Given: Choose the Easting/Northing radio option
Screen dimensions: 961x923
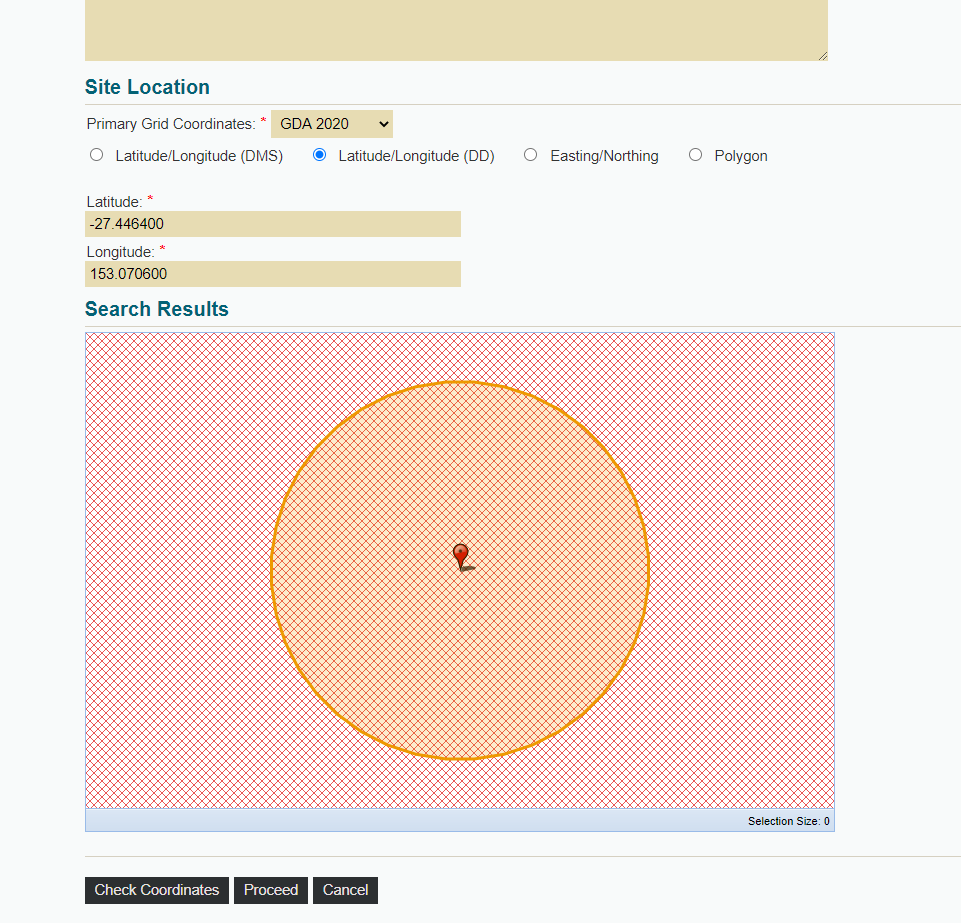Looking at the screenshot, I should [531, 155].
